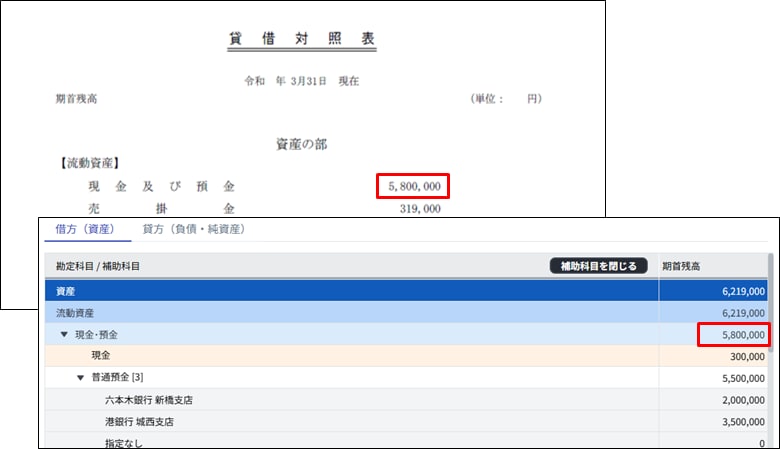Image resolution: width=780 pixels, height=449 pixels.
Task: Switch to the 借方（資産） tab
Action: coord(87,229)
